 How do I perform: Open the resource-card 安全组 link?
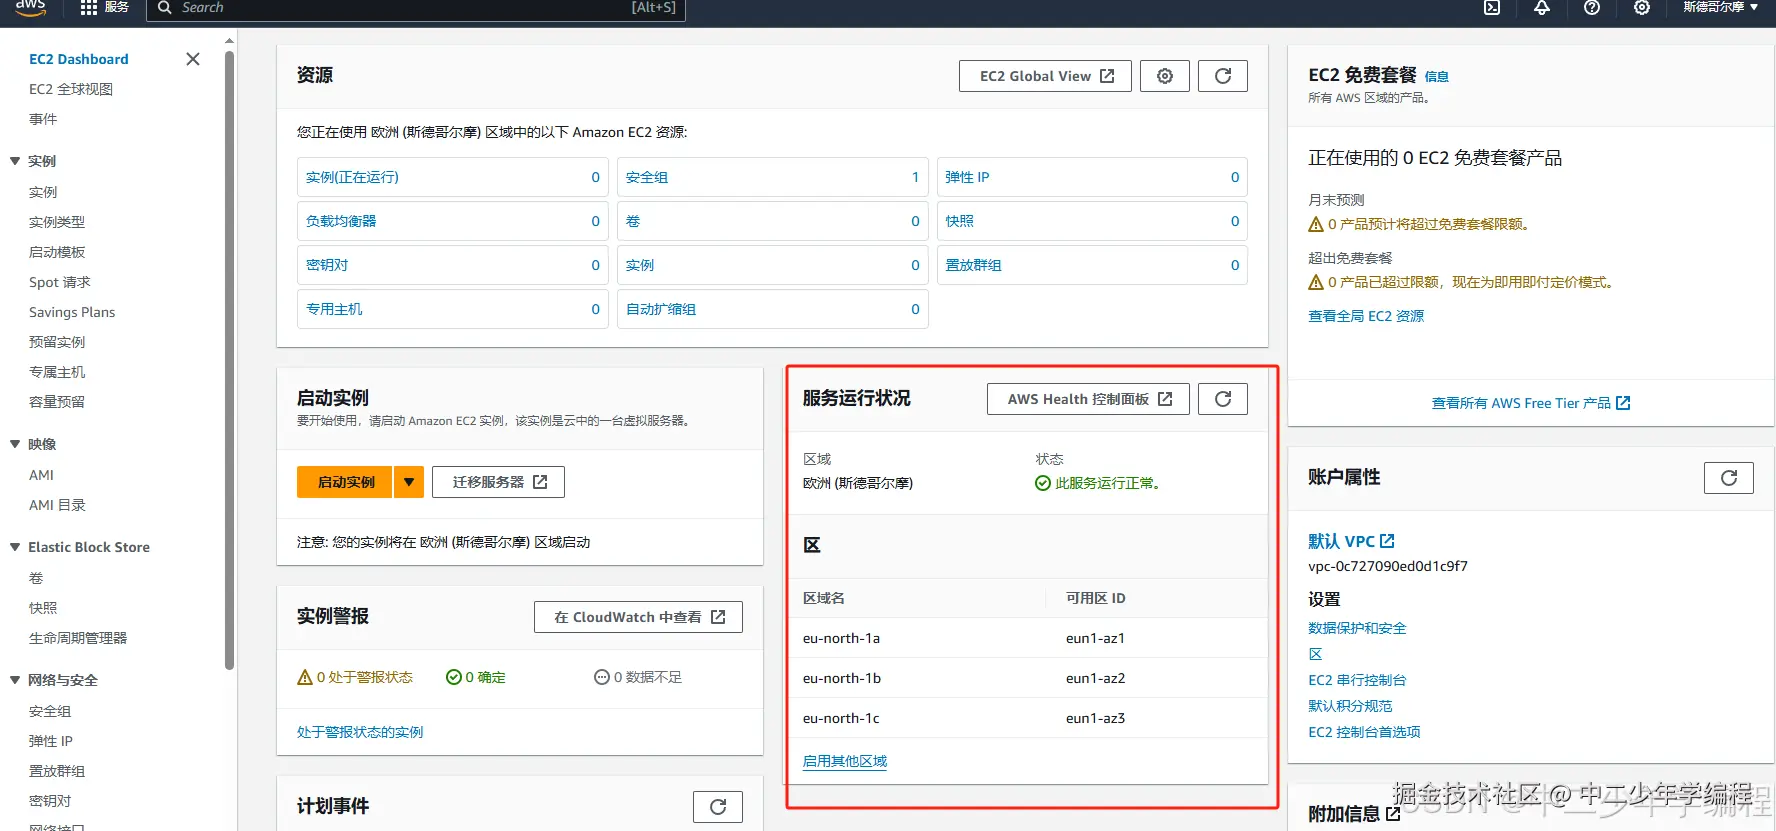click(x=647, y=177)
